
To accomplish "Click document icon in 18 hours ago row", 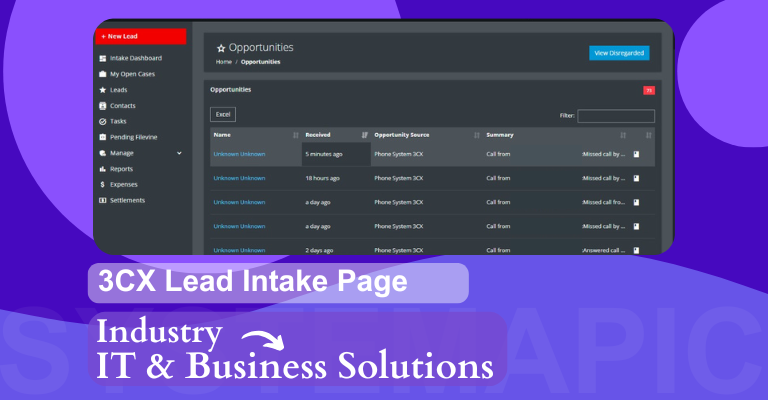I will pyautogui.click(x=636, y=178).
